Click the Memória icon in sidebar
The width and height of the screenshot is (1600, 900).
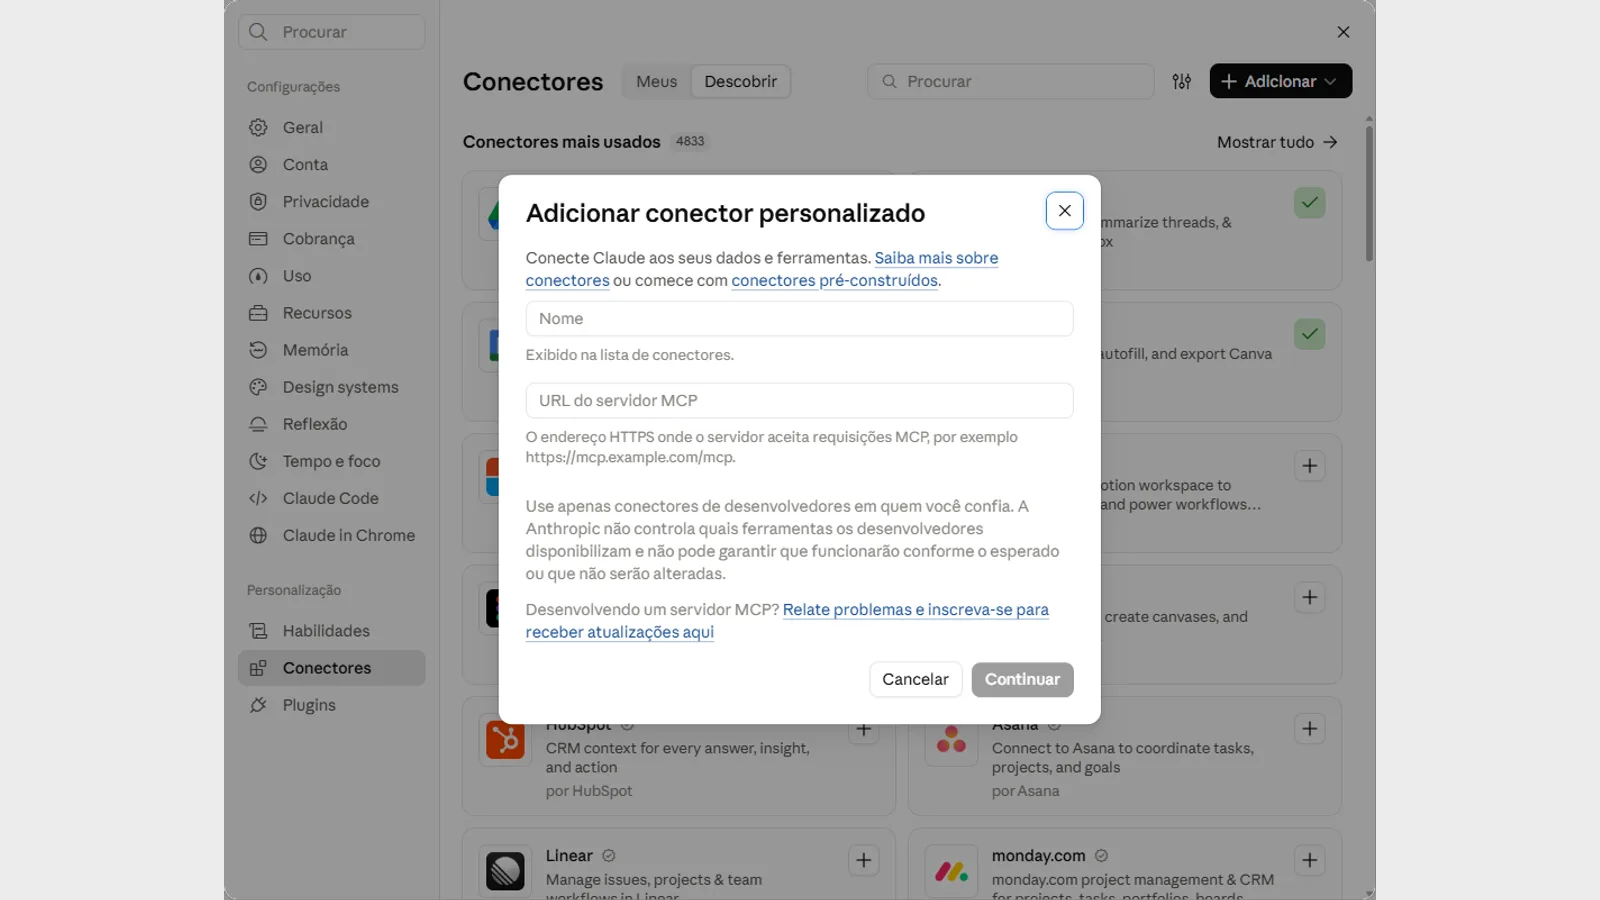[x=258, y=350]
